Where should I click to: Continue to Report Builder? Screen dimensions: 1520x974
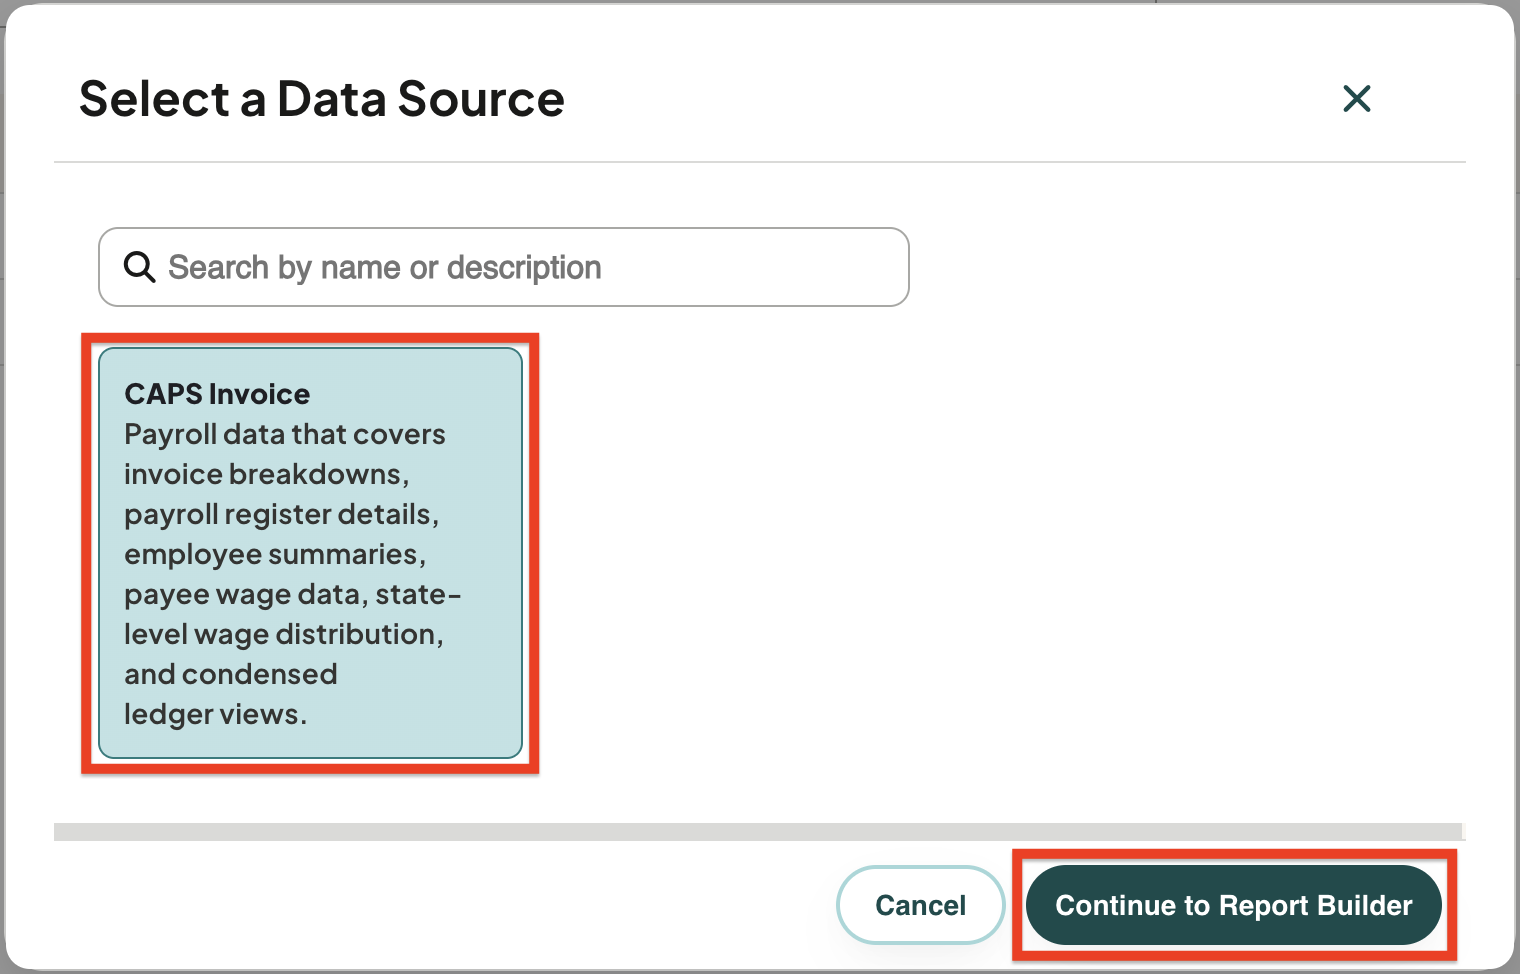[x=1234, y=905]
